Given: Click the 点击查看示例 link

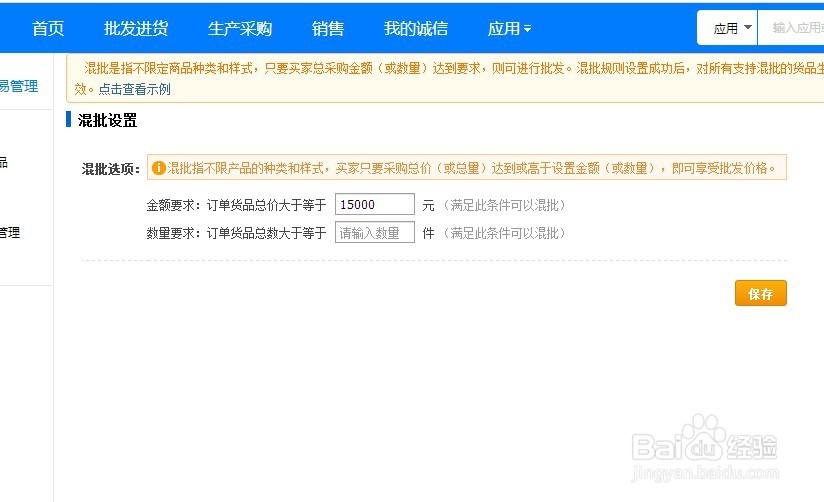Looking at the screenshot, I should [x=135, y=89].
